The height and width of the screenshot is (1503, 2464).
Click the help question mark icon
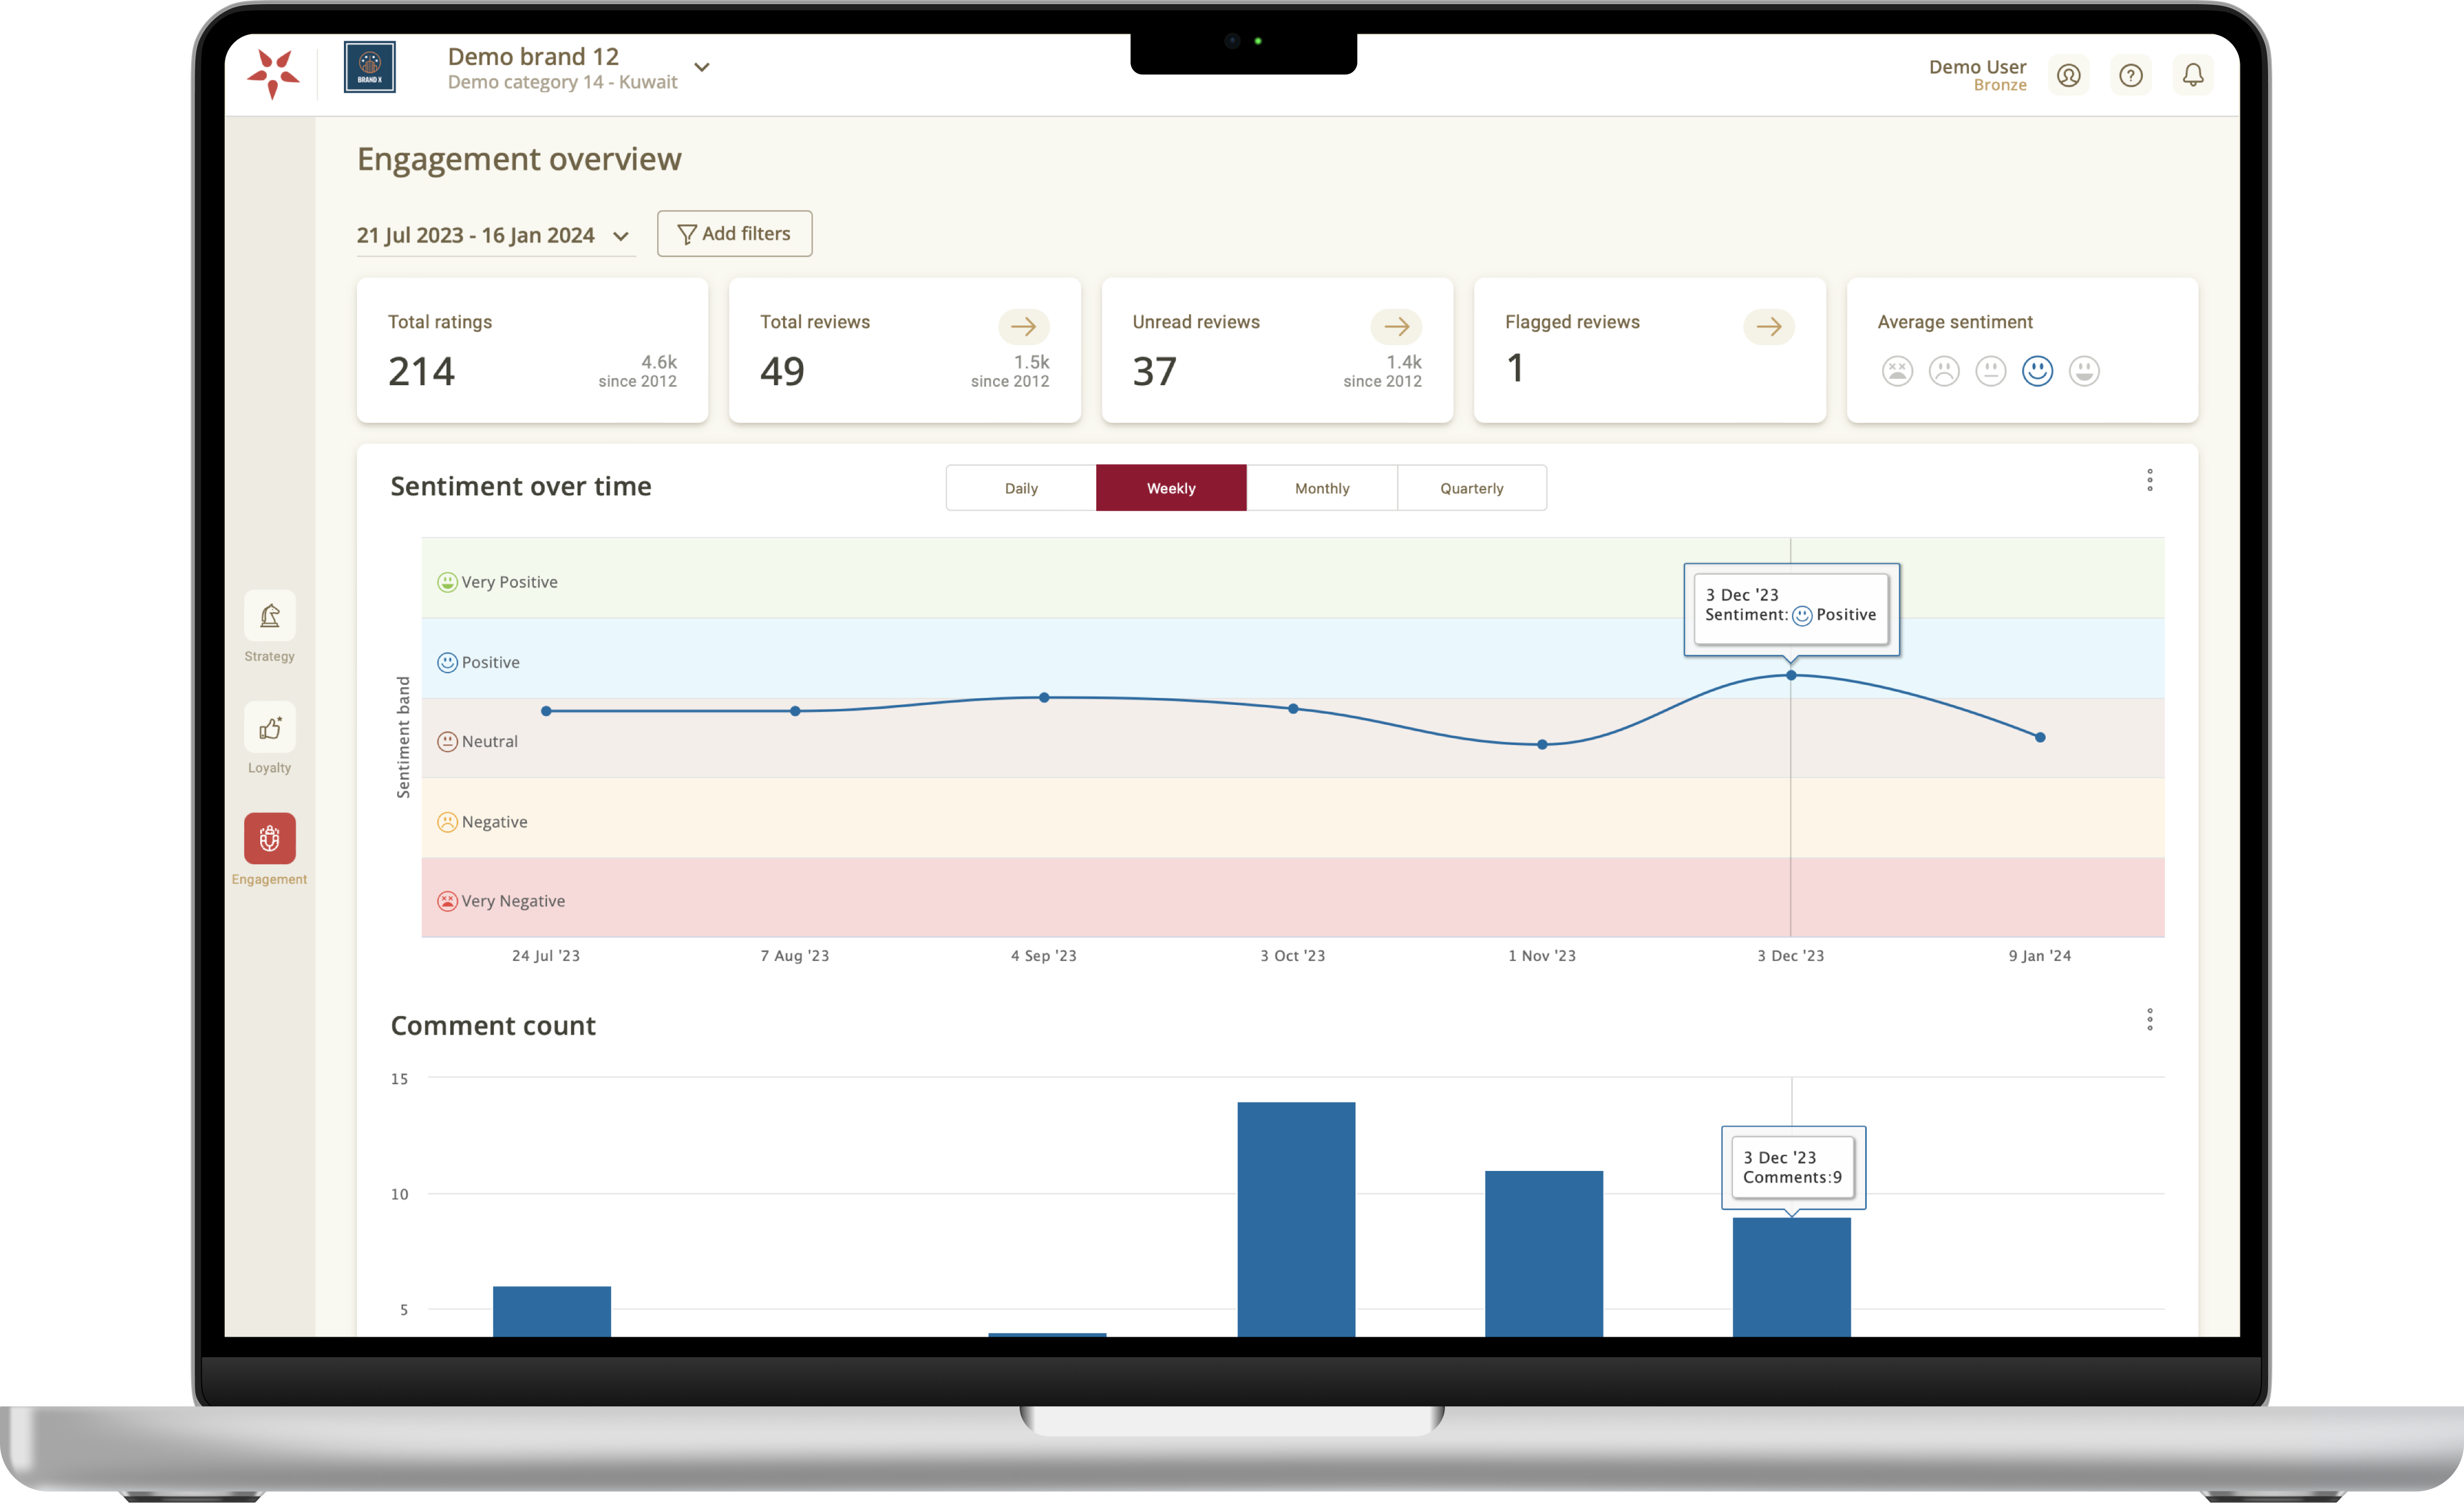(2131, 75)
